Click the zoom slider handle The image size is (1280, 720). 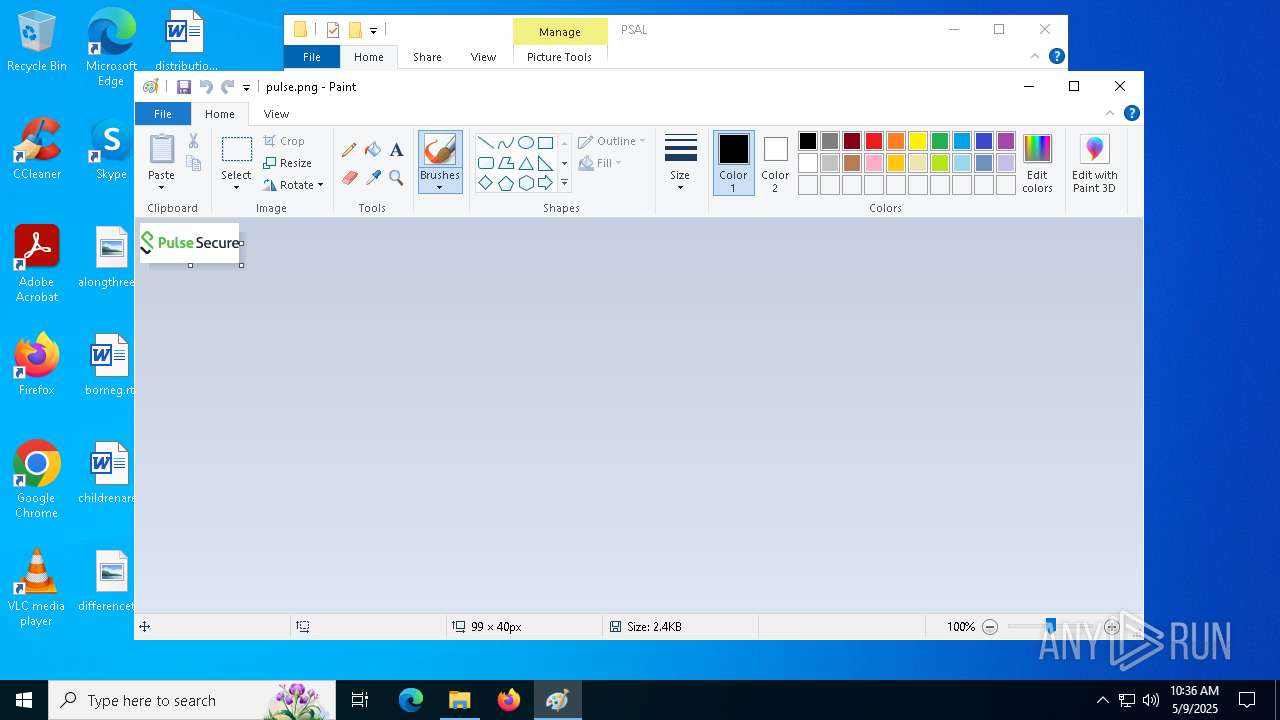(x=1050, y=627)
